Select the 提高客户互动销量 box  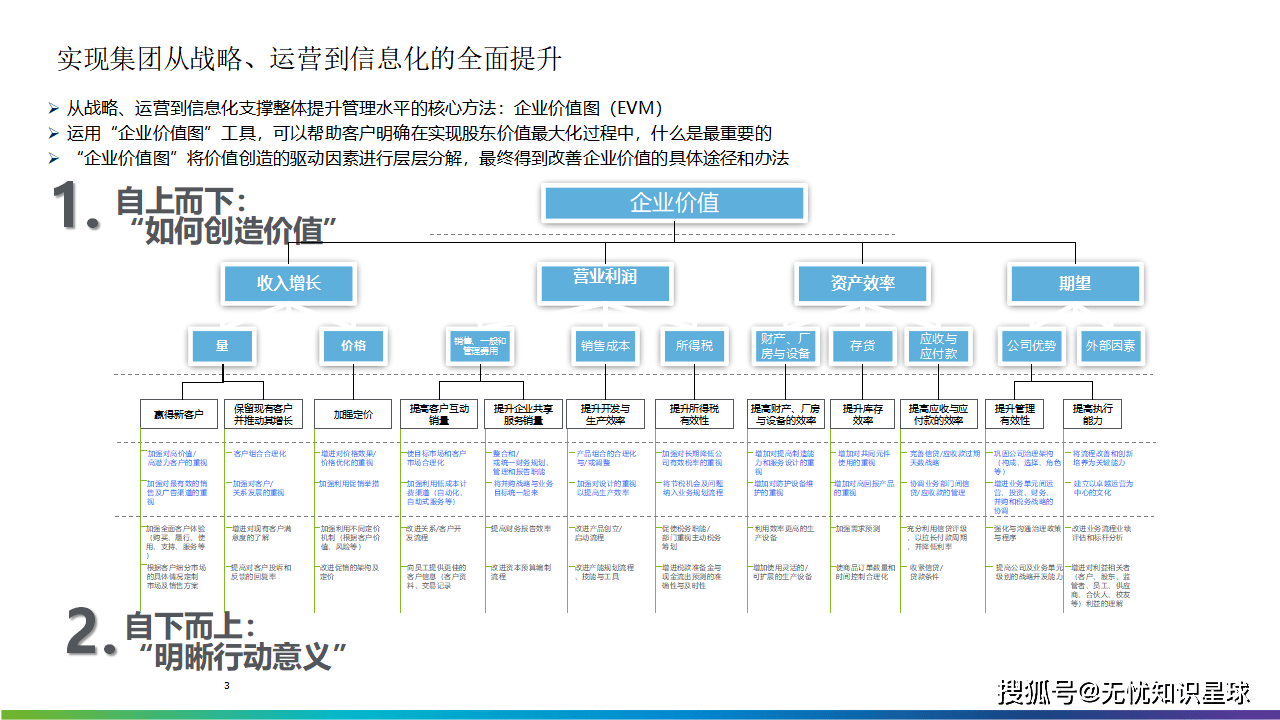point(440,414)
